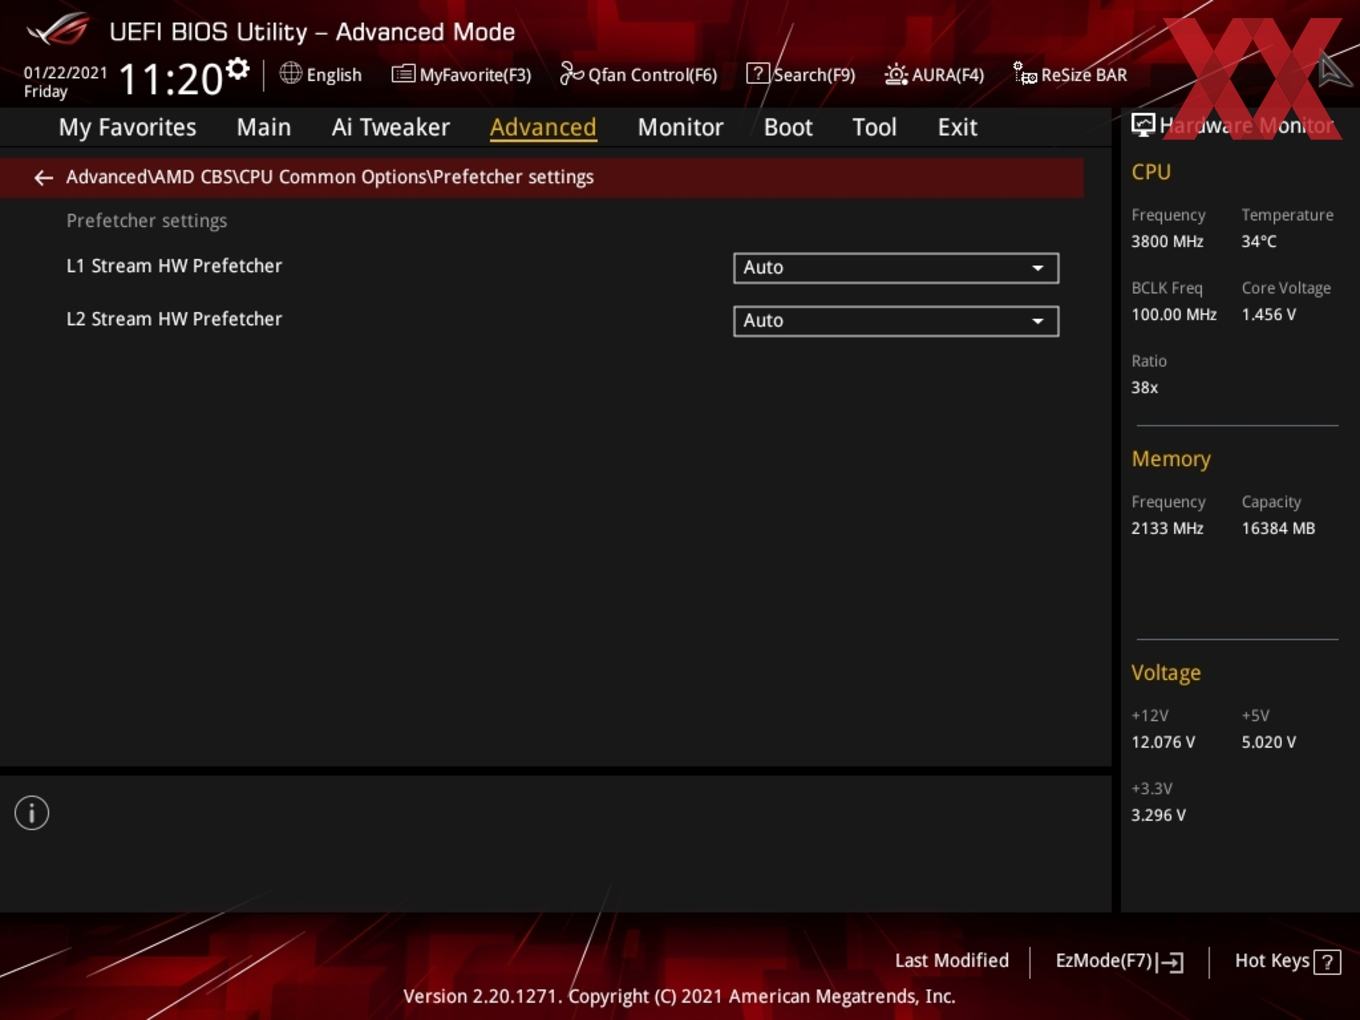Click the EzMode exit arrow icon
1360x1020 pixels.
click(x=1171, y=962)
